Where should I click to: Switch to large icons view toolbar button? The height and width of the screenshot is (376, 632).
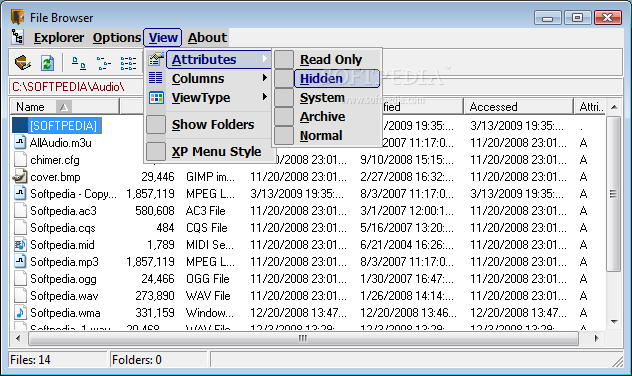[79, 63]
